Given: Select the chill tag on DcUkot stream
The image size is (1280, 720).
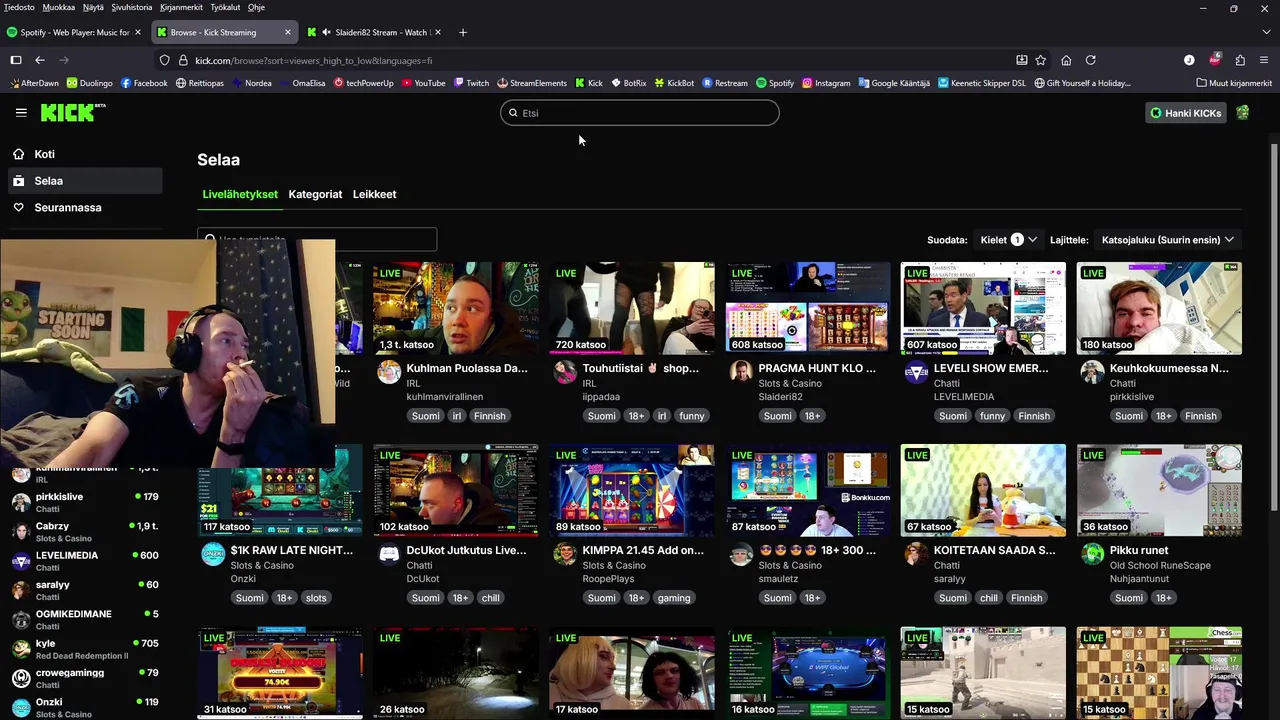Looking at the screenshot, I should 490,598.
